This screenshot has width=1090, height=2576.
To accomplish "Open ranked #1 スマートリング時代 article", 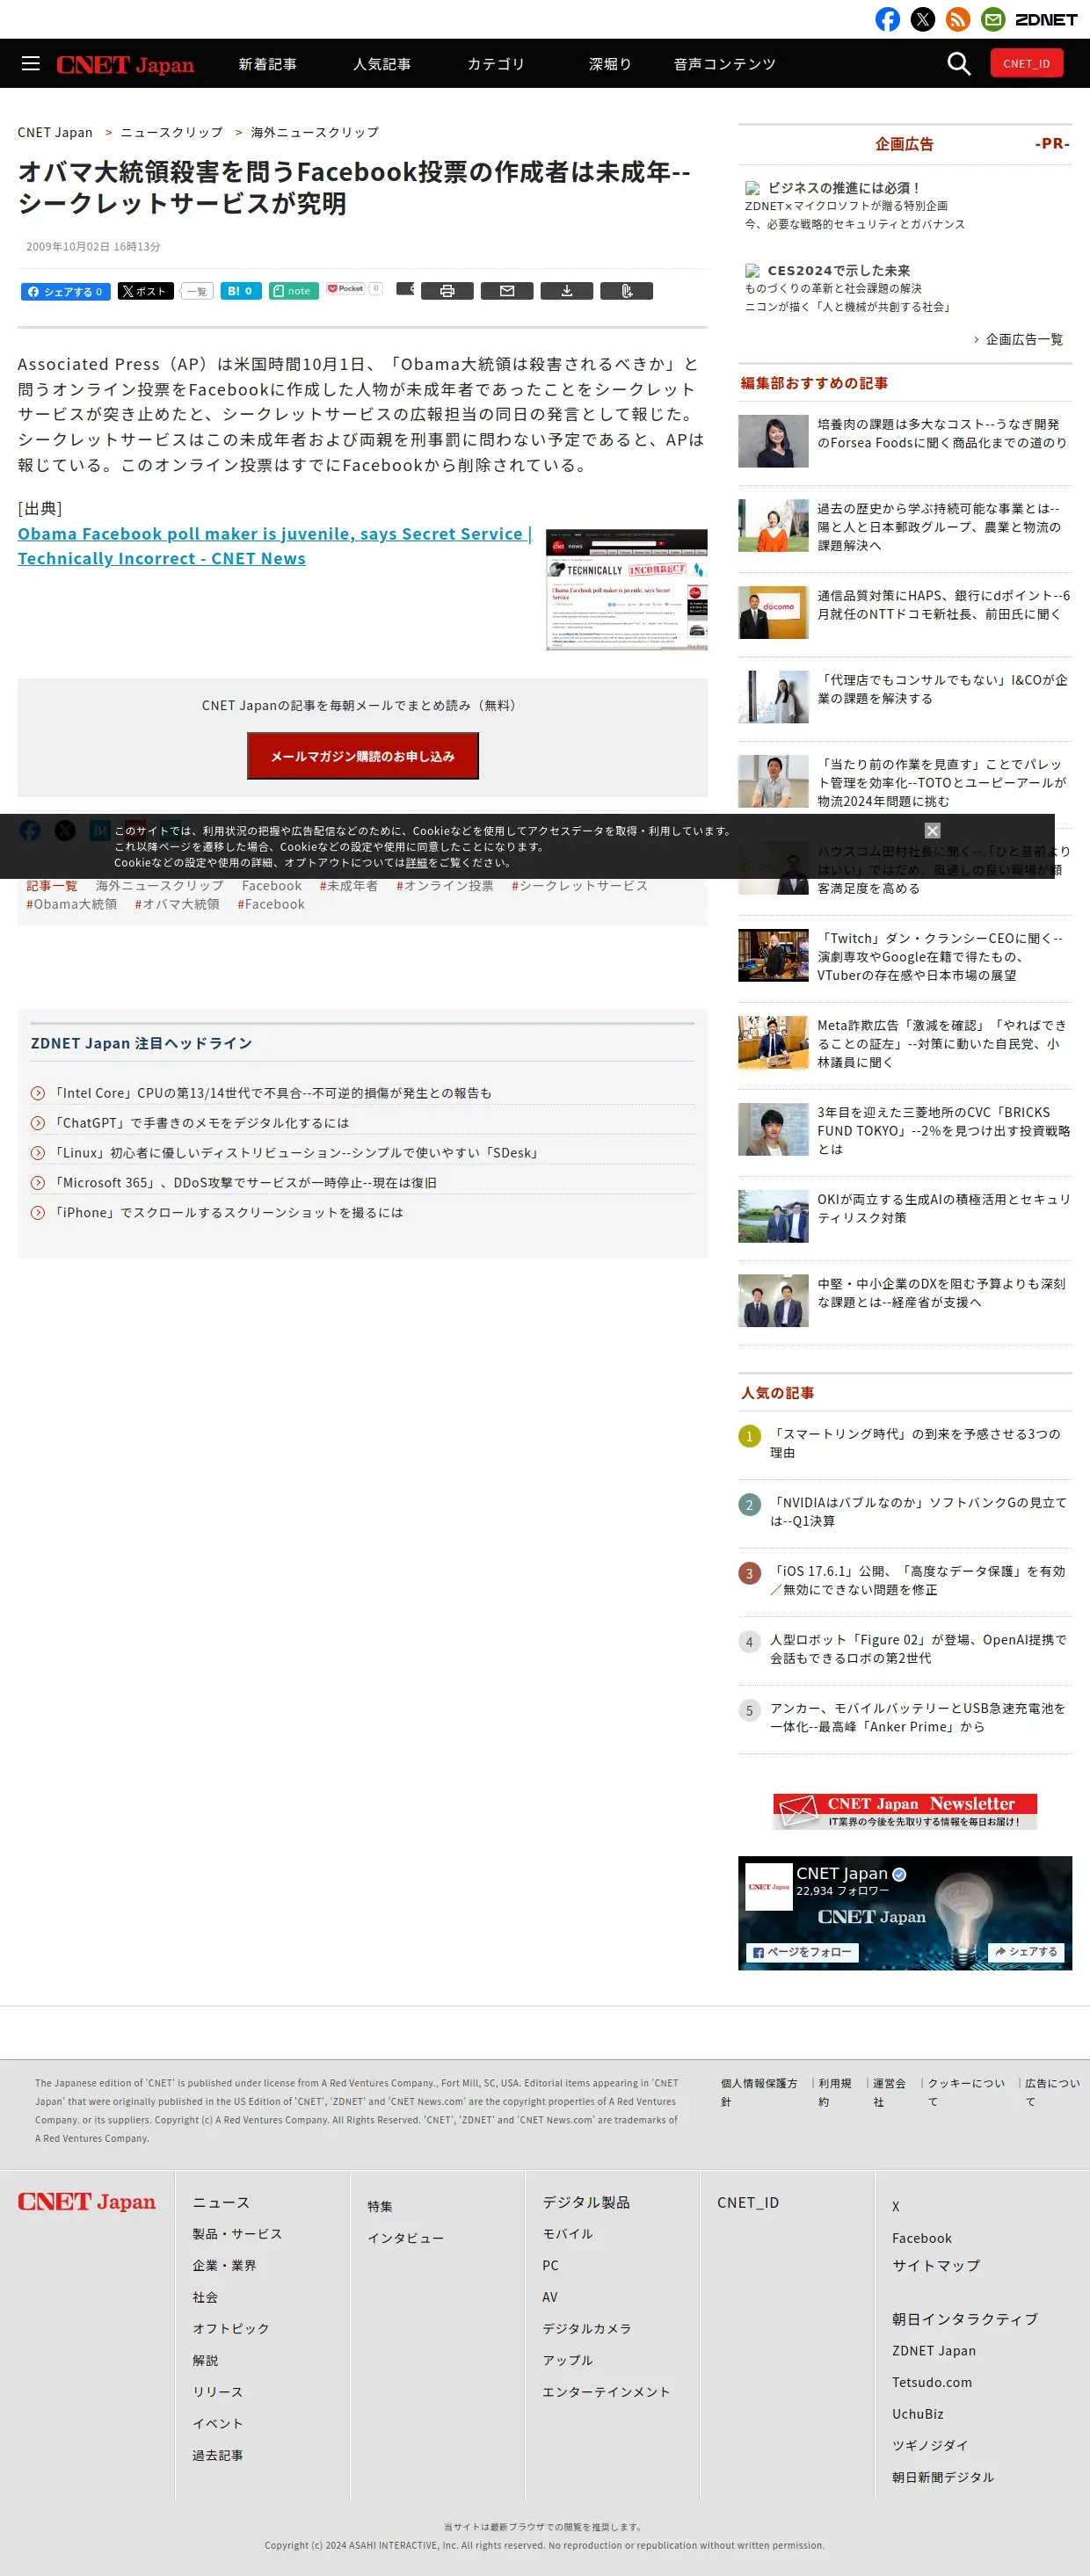I will pos(915,1443).
